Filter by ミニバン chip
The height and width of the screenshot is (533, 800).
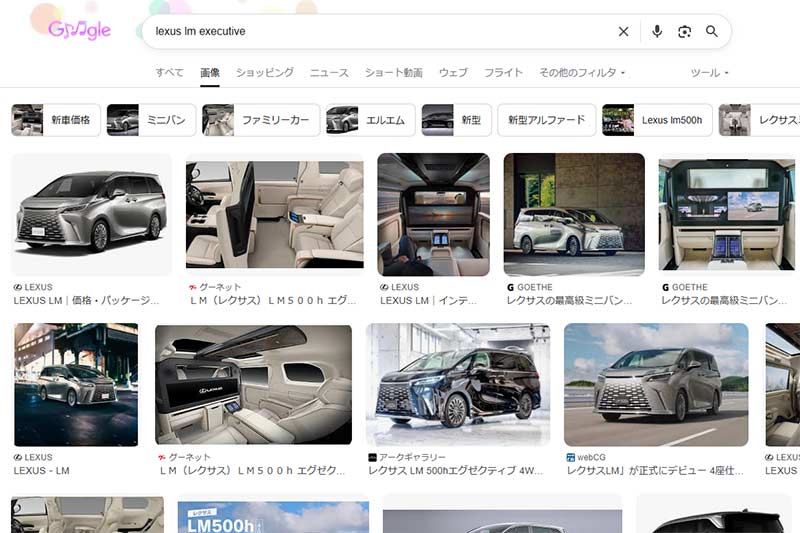point(151,120)
